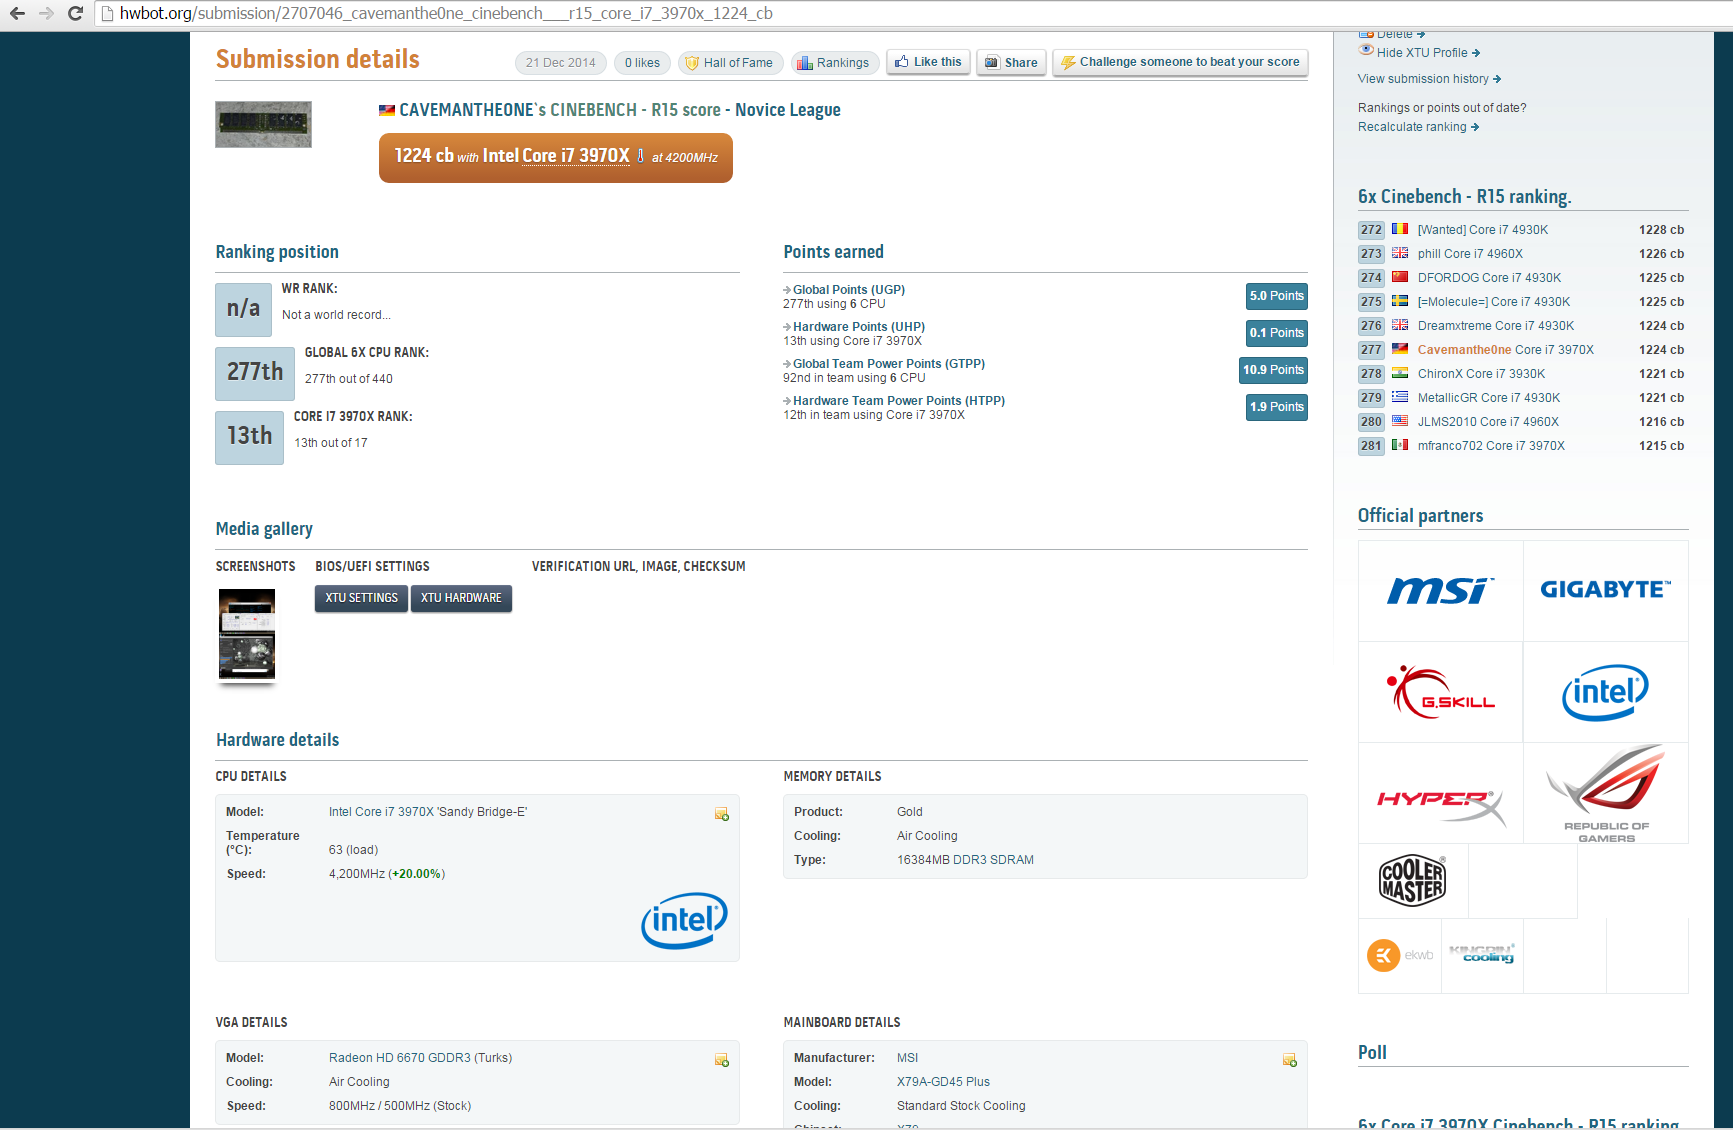This screenshot has height=1130, width=1733.
Task: Open [Wanted] Core i7 4930K ranking entry
Action: pos(1482,230)
